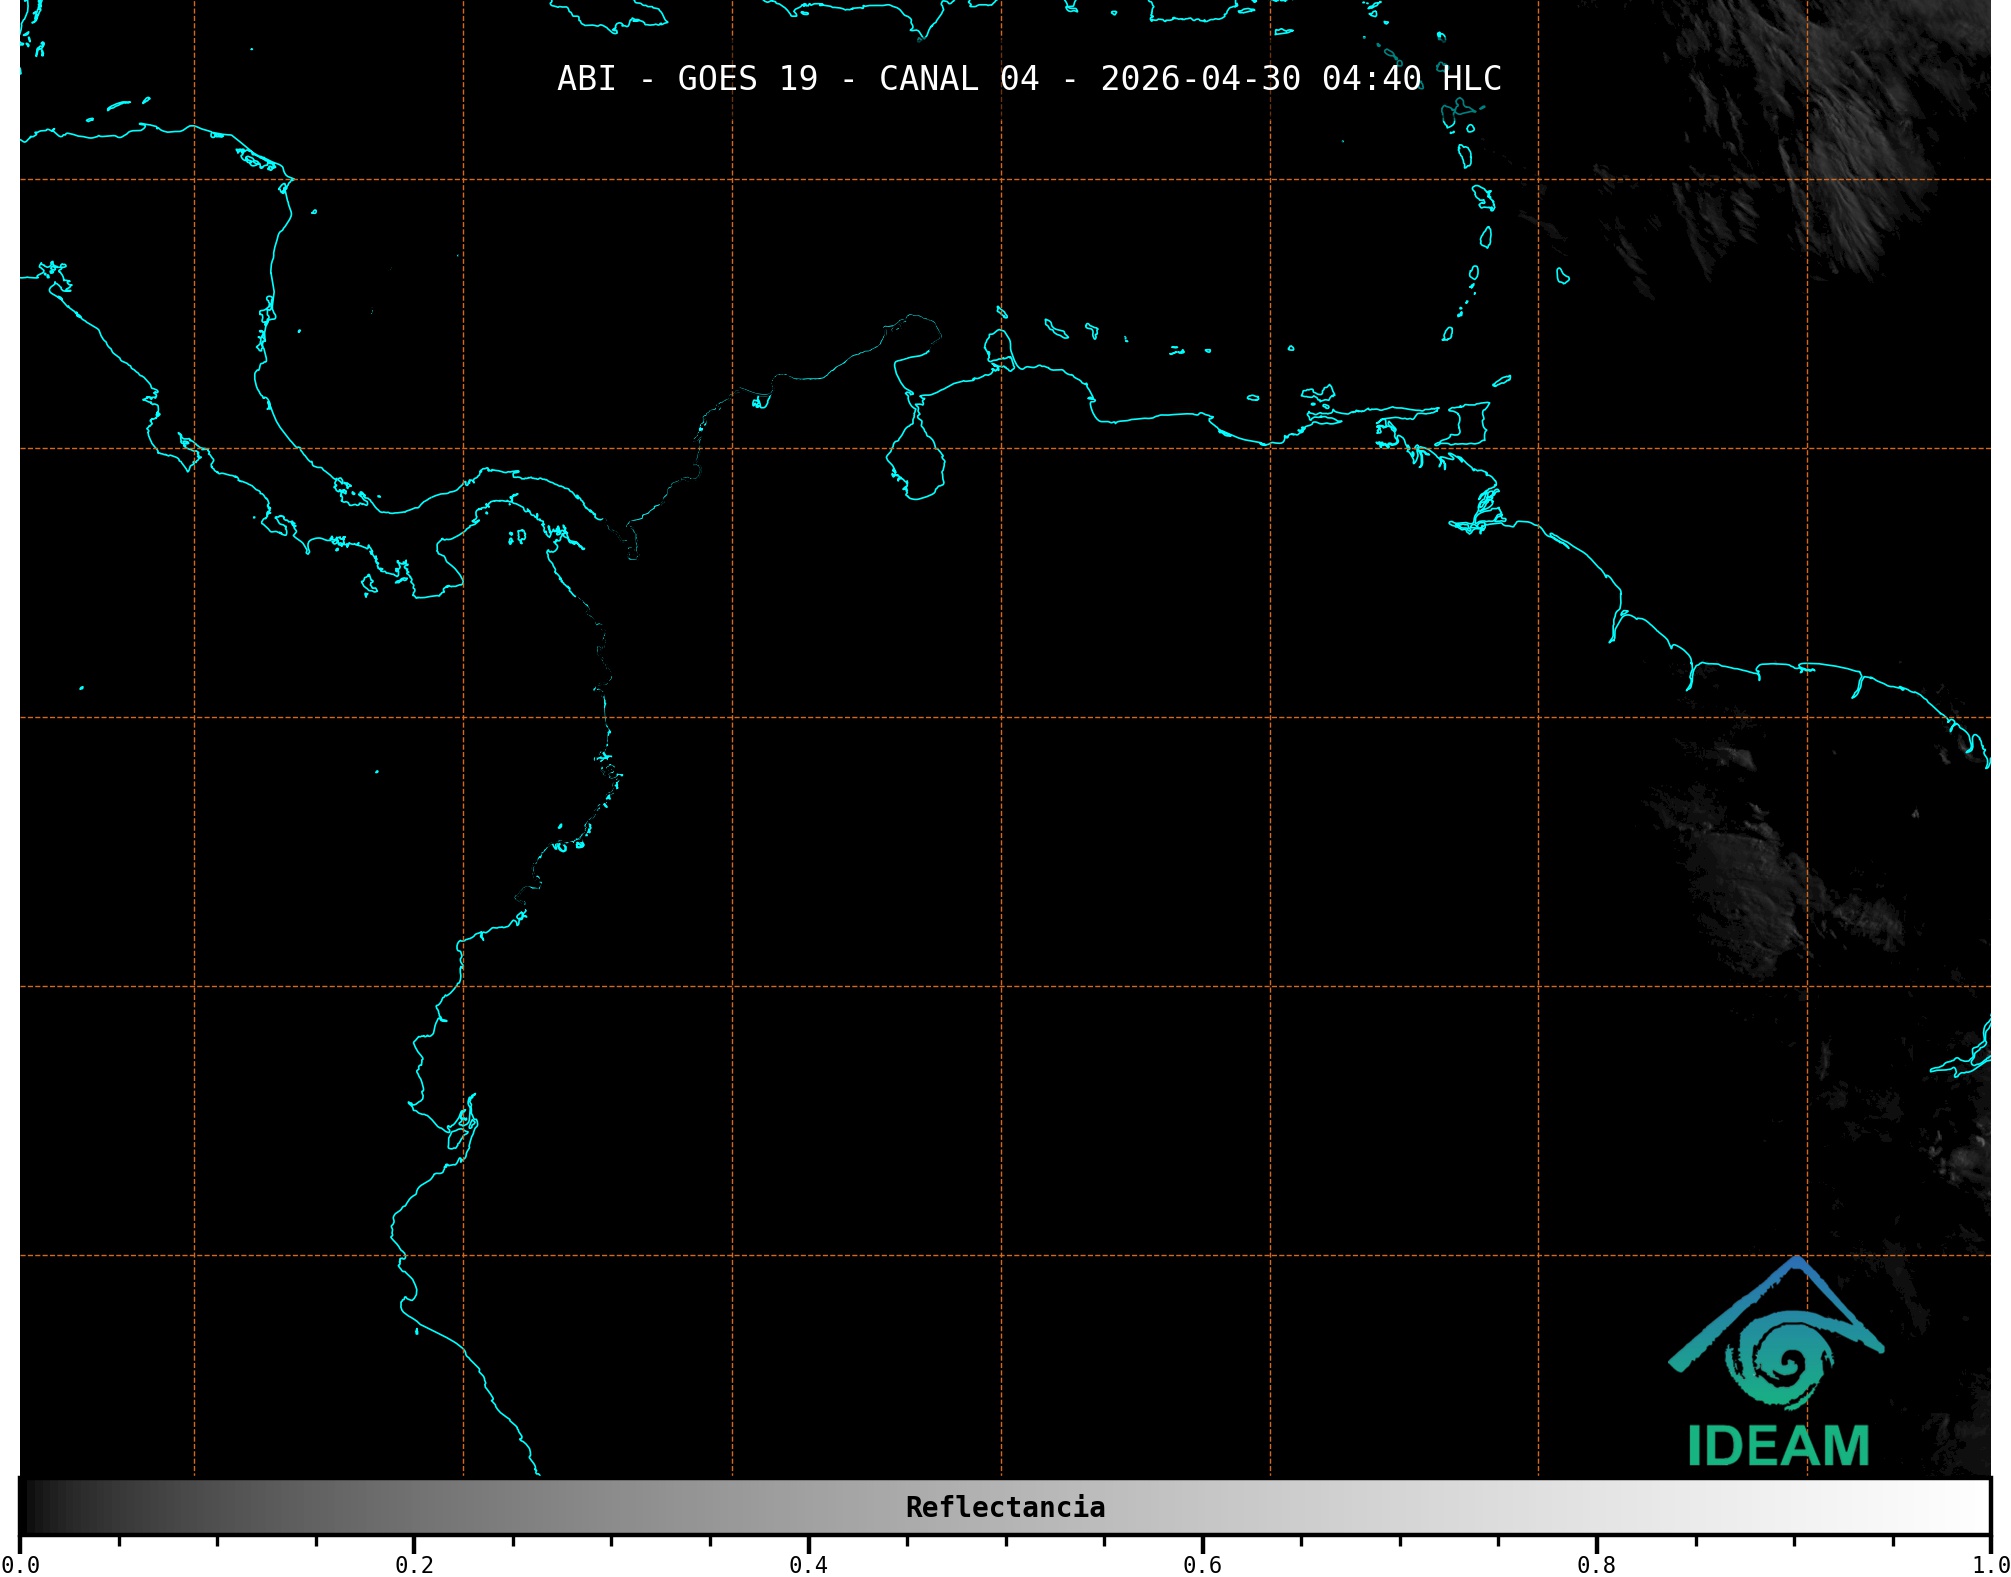The width and height of the screenshot is (2011, 1577).
Task: Click the timestamp '2026-04-30 04:40' in the title
Action: pos(1260,79)
